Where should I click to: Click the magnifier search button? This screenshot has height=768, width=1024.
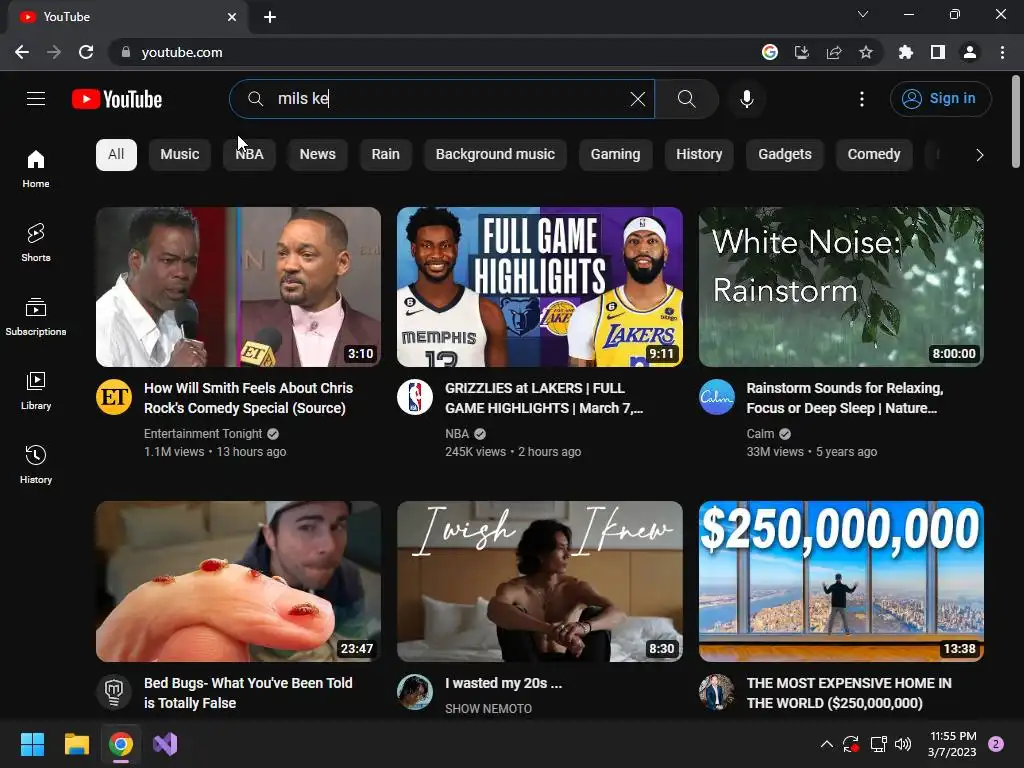pyautogui.click(x=686, y=99)
